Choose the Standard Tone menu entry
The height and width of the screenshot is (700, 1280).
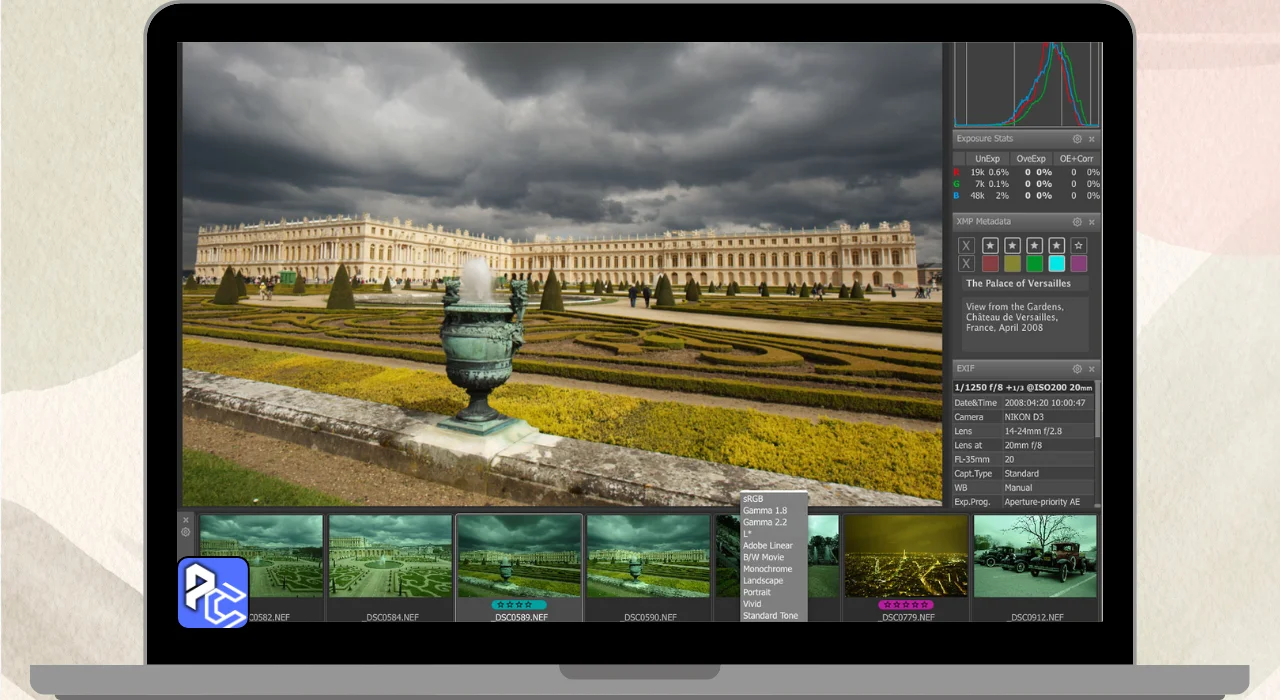(x=770, y=616)
